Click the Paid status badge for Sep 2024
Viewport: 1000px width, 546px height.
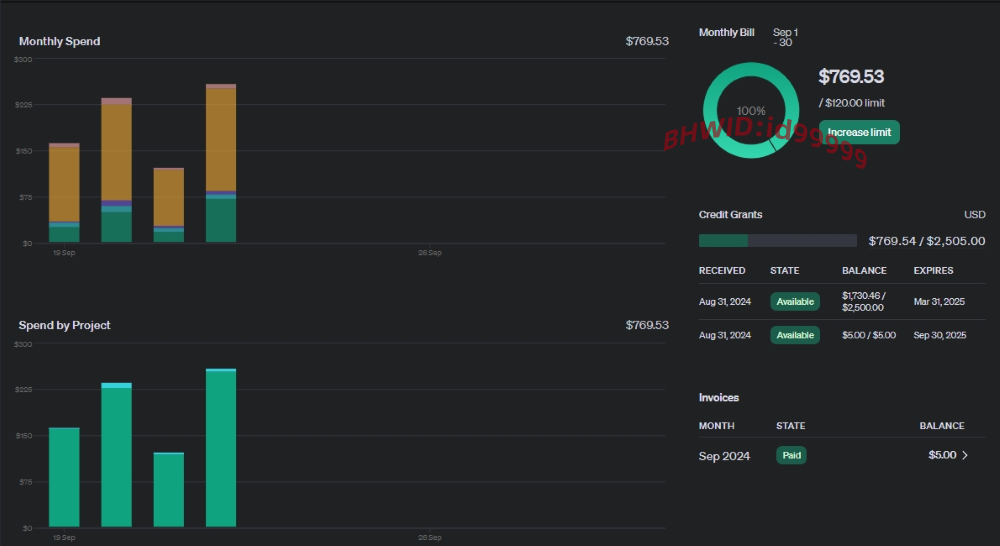coord(791,455)
